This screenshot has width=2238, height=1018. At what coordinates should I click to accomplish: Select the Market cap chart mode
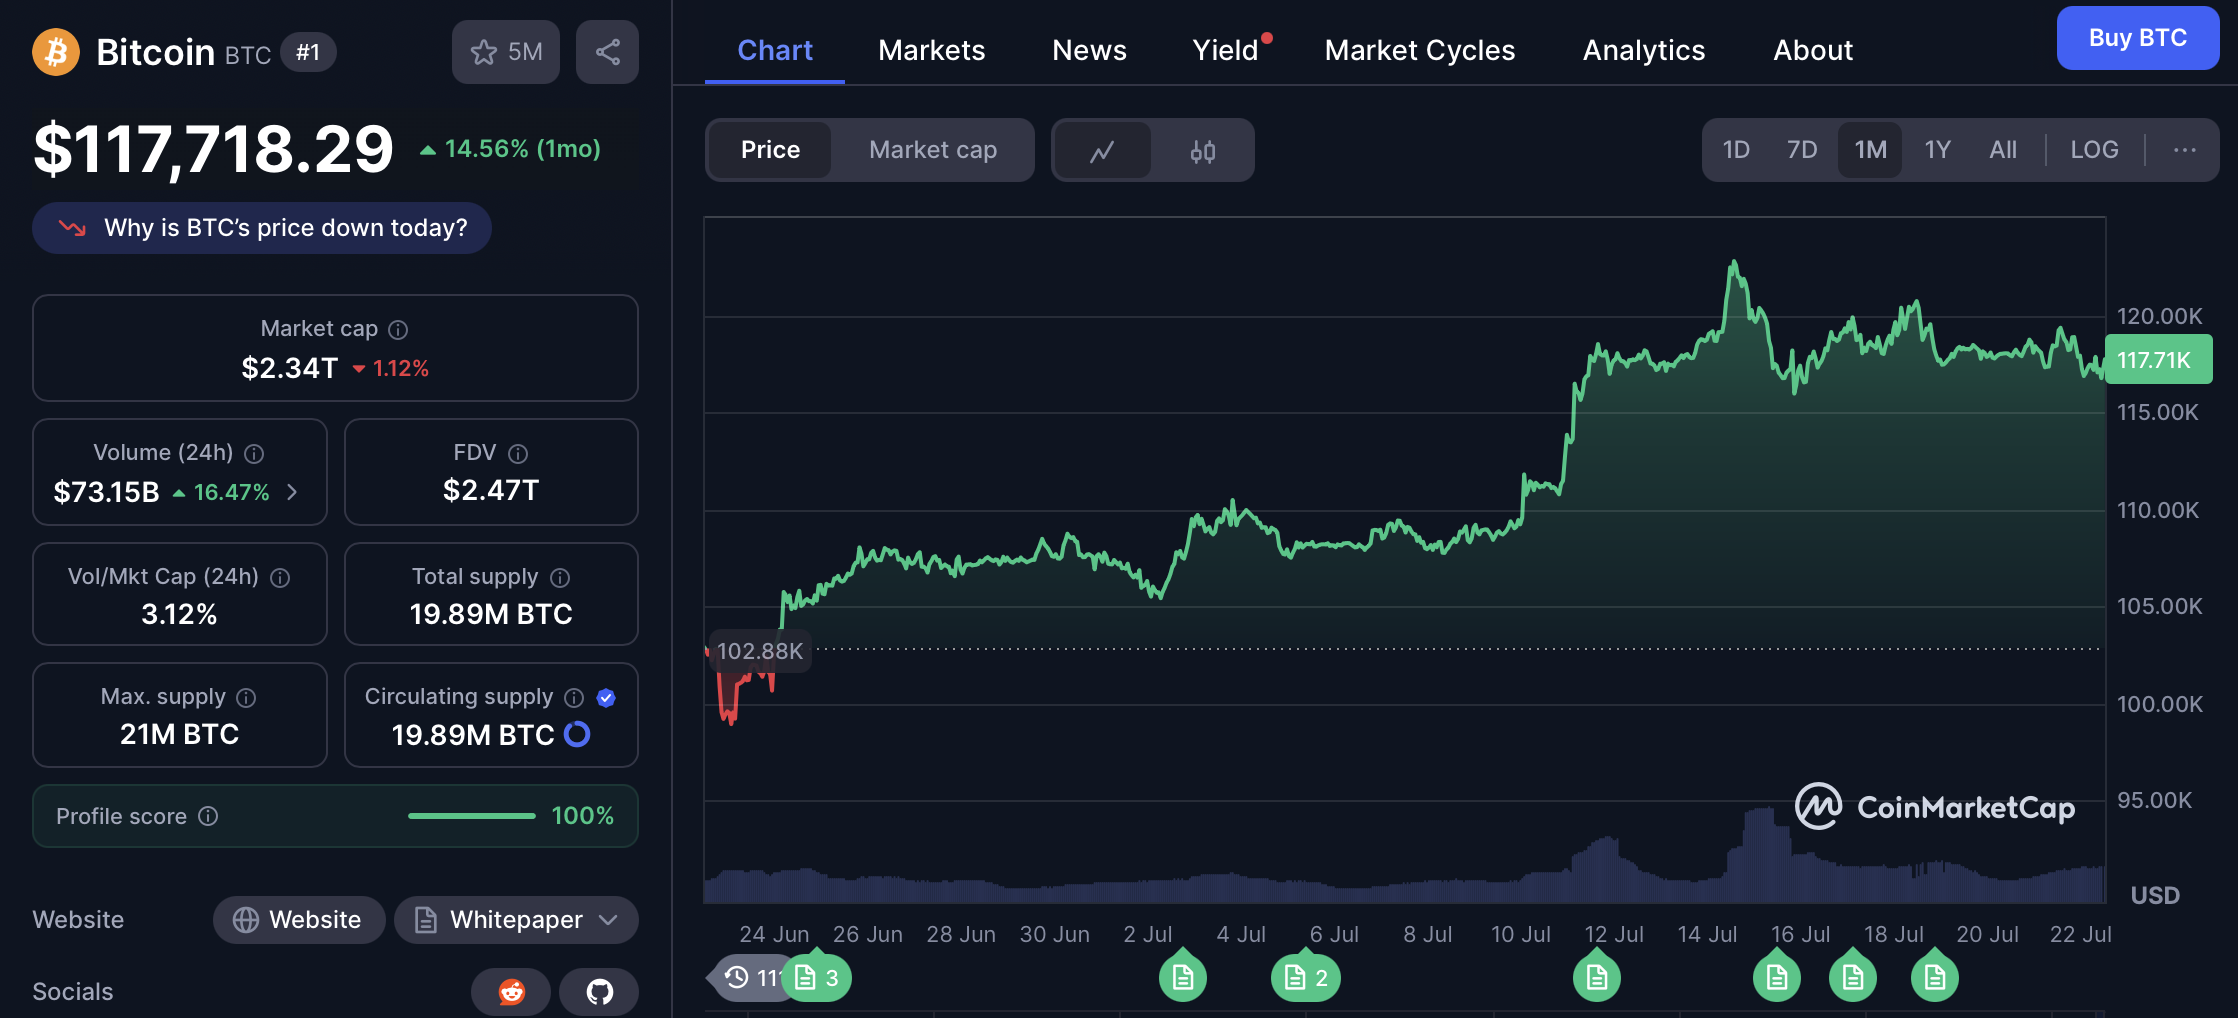(x=933, y=150)
